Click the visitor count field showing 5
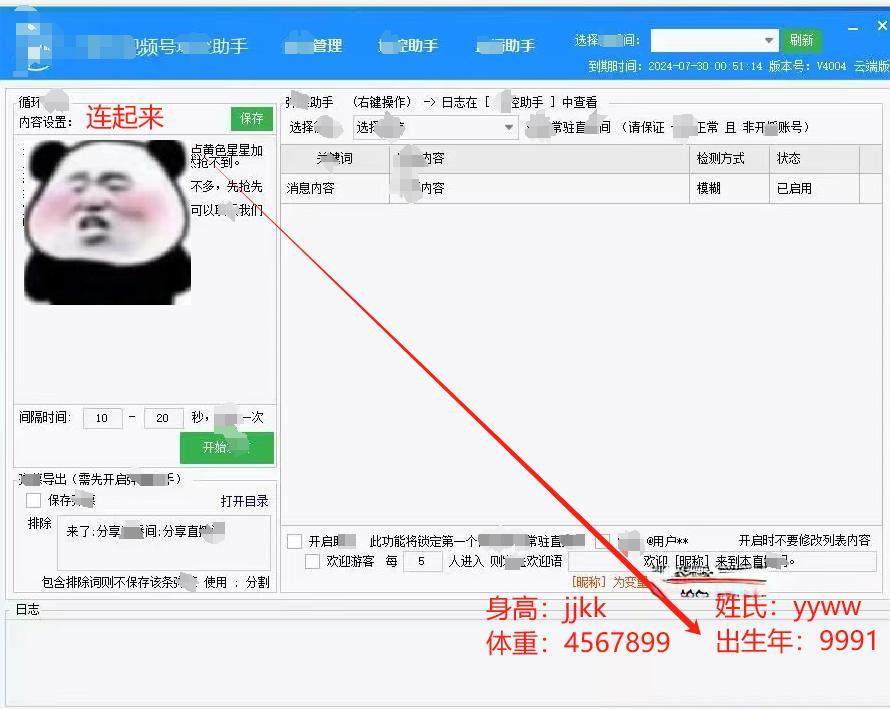Screen dimensions: 890x709 click(422, 562)
